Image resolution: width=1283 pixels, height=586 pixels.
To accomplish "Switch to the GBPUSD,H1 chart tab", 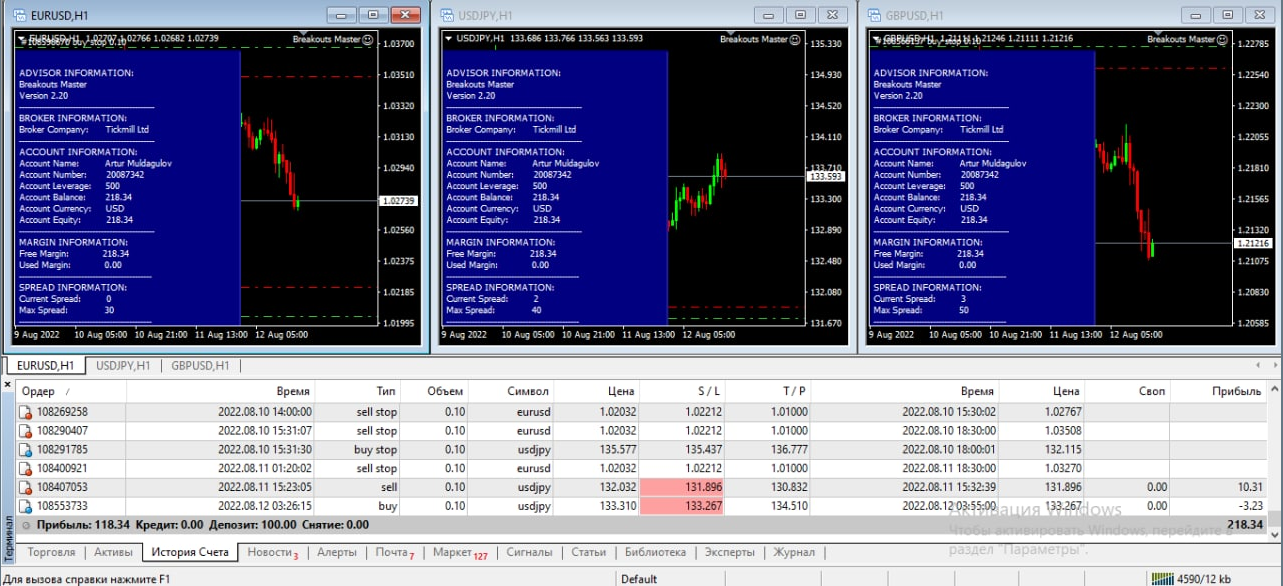I will coord(200,365).
